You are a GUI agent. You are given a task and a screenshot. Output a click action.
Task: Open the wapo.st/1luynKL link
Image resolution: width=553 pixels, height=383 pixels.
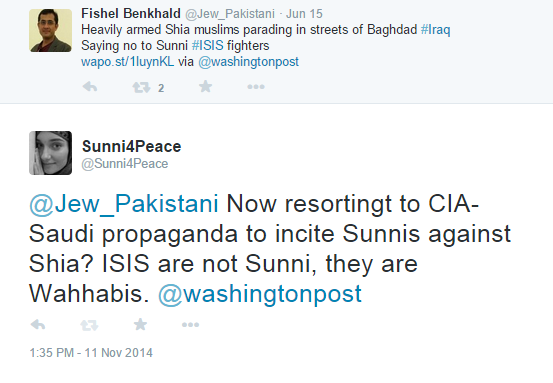(127, 62)
